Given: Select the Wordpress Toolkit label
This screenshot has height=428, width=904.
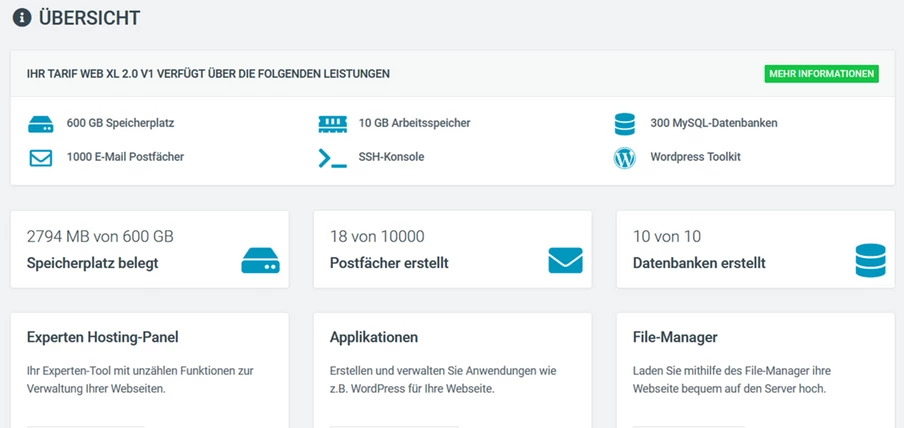Looking at the screenshot, I should [x=695, y=157].
